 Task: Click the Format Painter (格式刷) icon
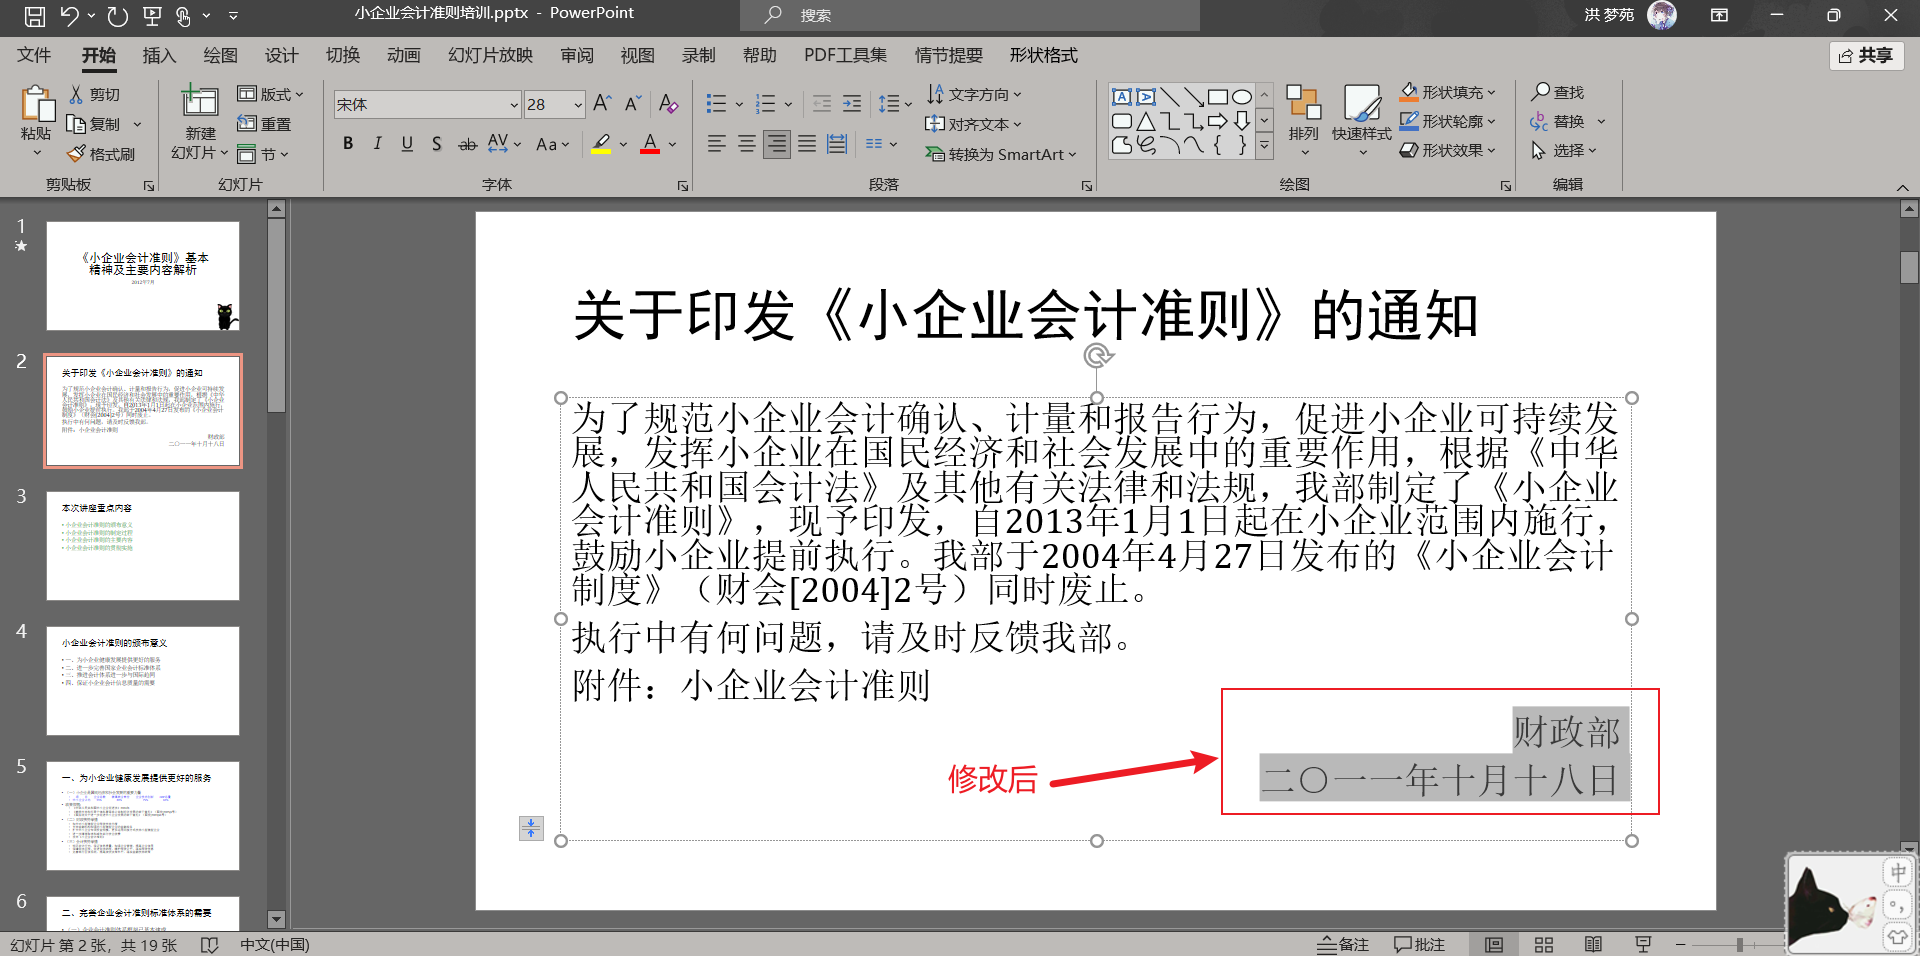[76, 154]
